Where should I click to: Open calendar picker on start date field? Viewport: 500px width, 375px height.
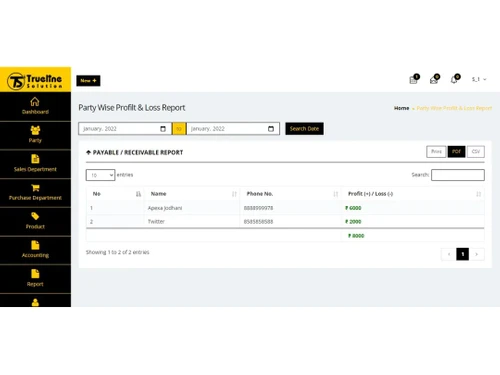coord(163,129)
